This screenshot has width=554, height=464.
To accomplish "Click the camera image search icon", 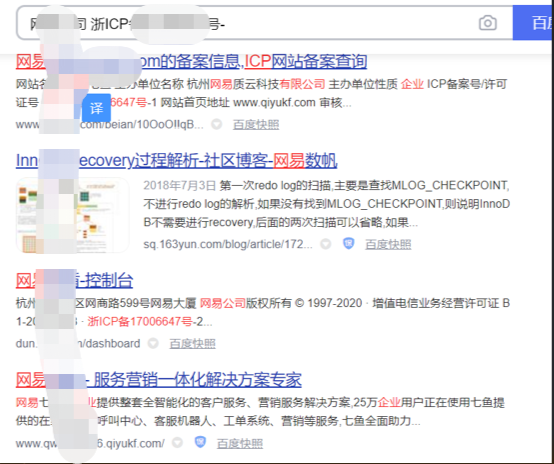I will click(488, 23).
